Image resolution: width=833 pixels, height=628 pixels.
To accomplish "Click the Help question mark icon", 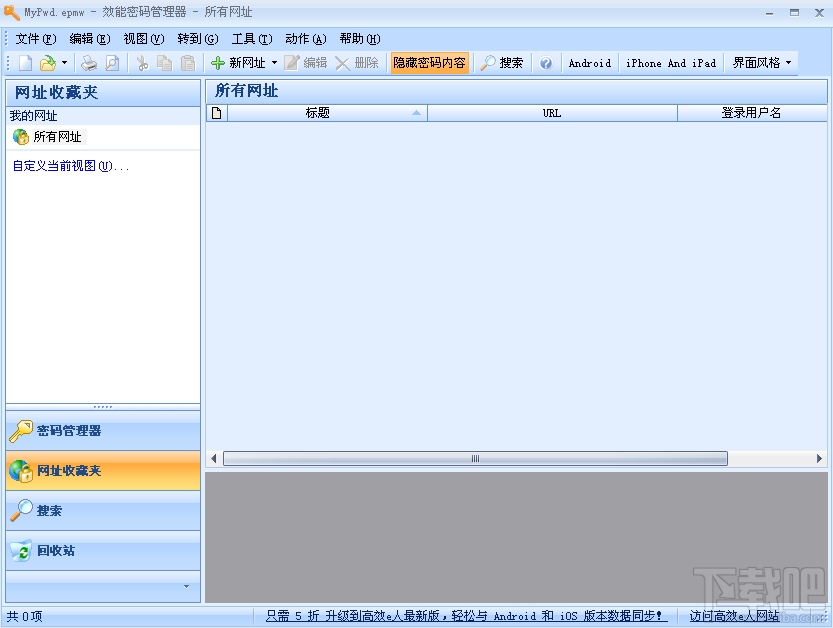I will point(546,63).
